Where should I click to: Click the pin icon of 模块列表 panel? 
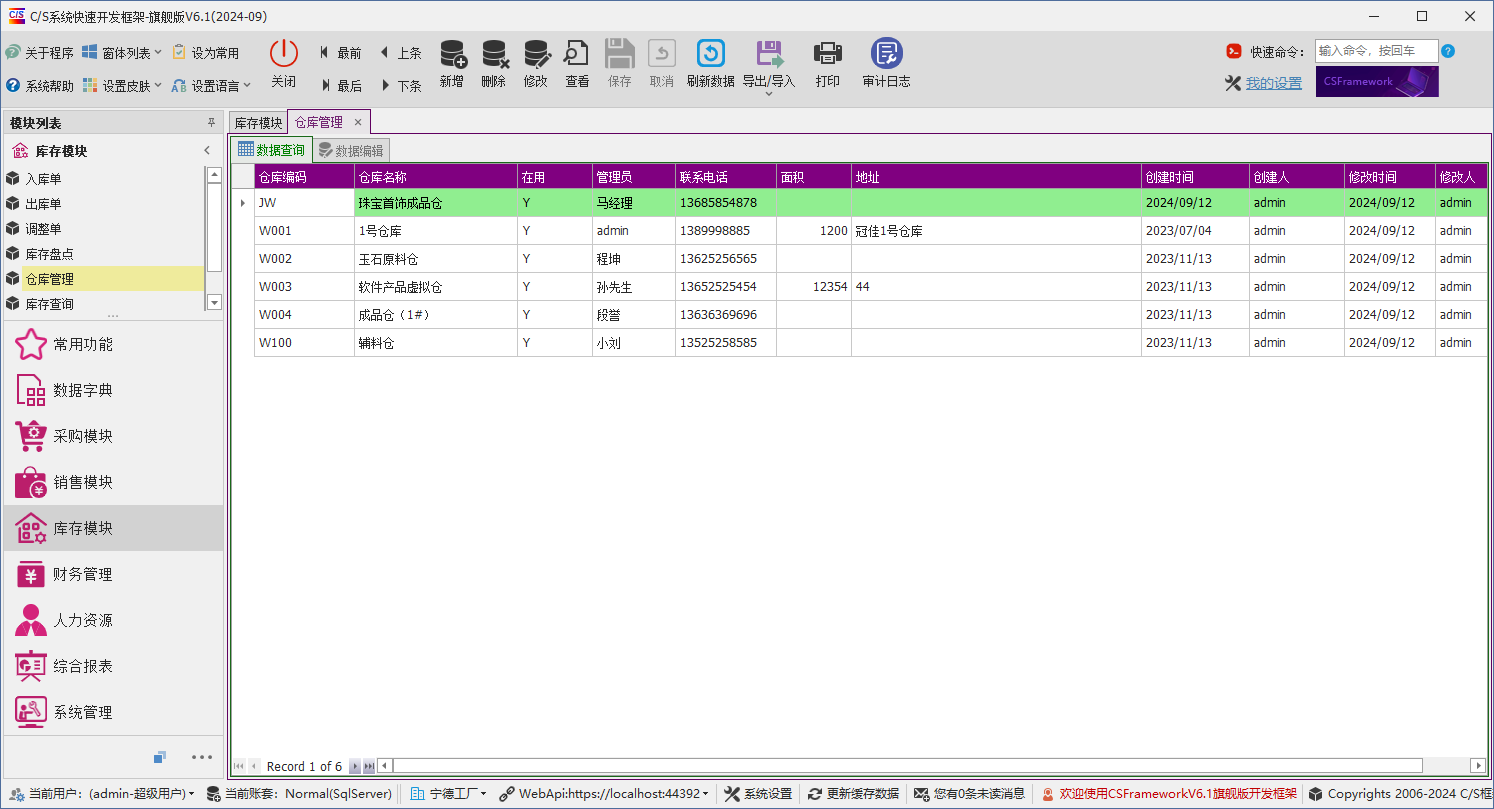pos(211,123)
